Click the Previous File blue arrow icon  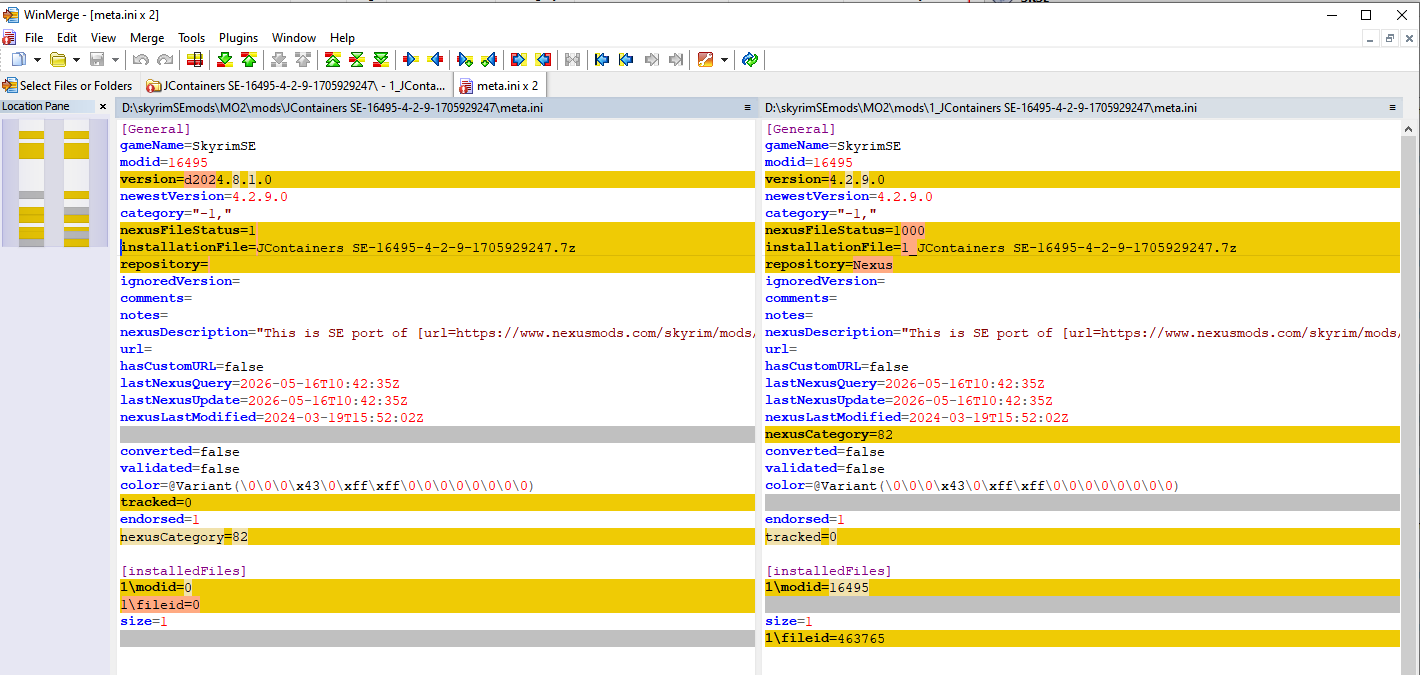(626, 60)
